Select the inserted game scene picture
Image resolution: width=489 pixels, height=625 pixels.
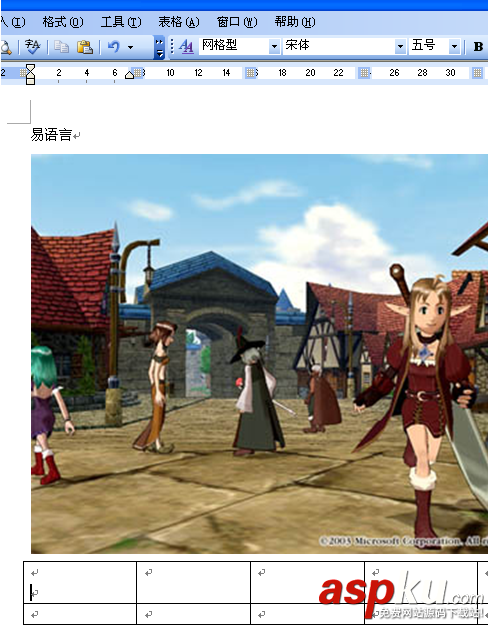[x=259, y=354]
